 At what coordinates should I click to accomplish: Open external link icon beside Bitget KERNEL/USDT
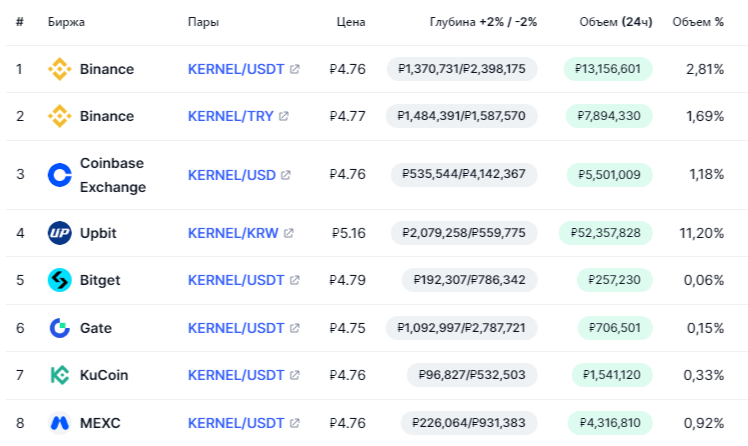pyautogui.click(x=295, y=280)
